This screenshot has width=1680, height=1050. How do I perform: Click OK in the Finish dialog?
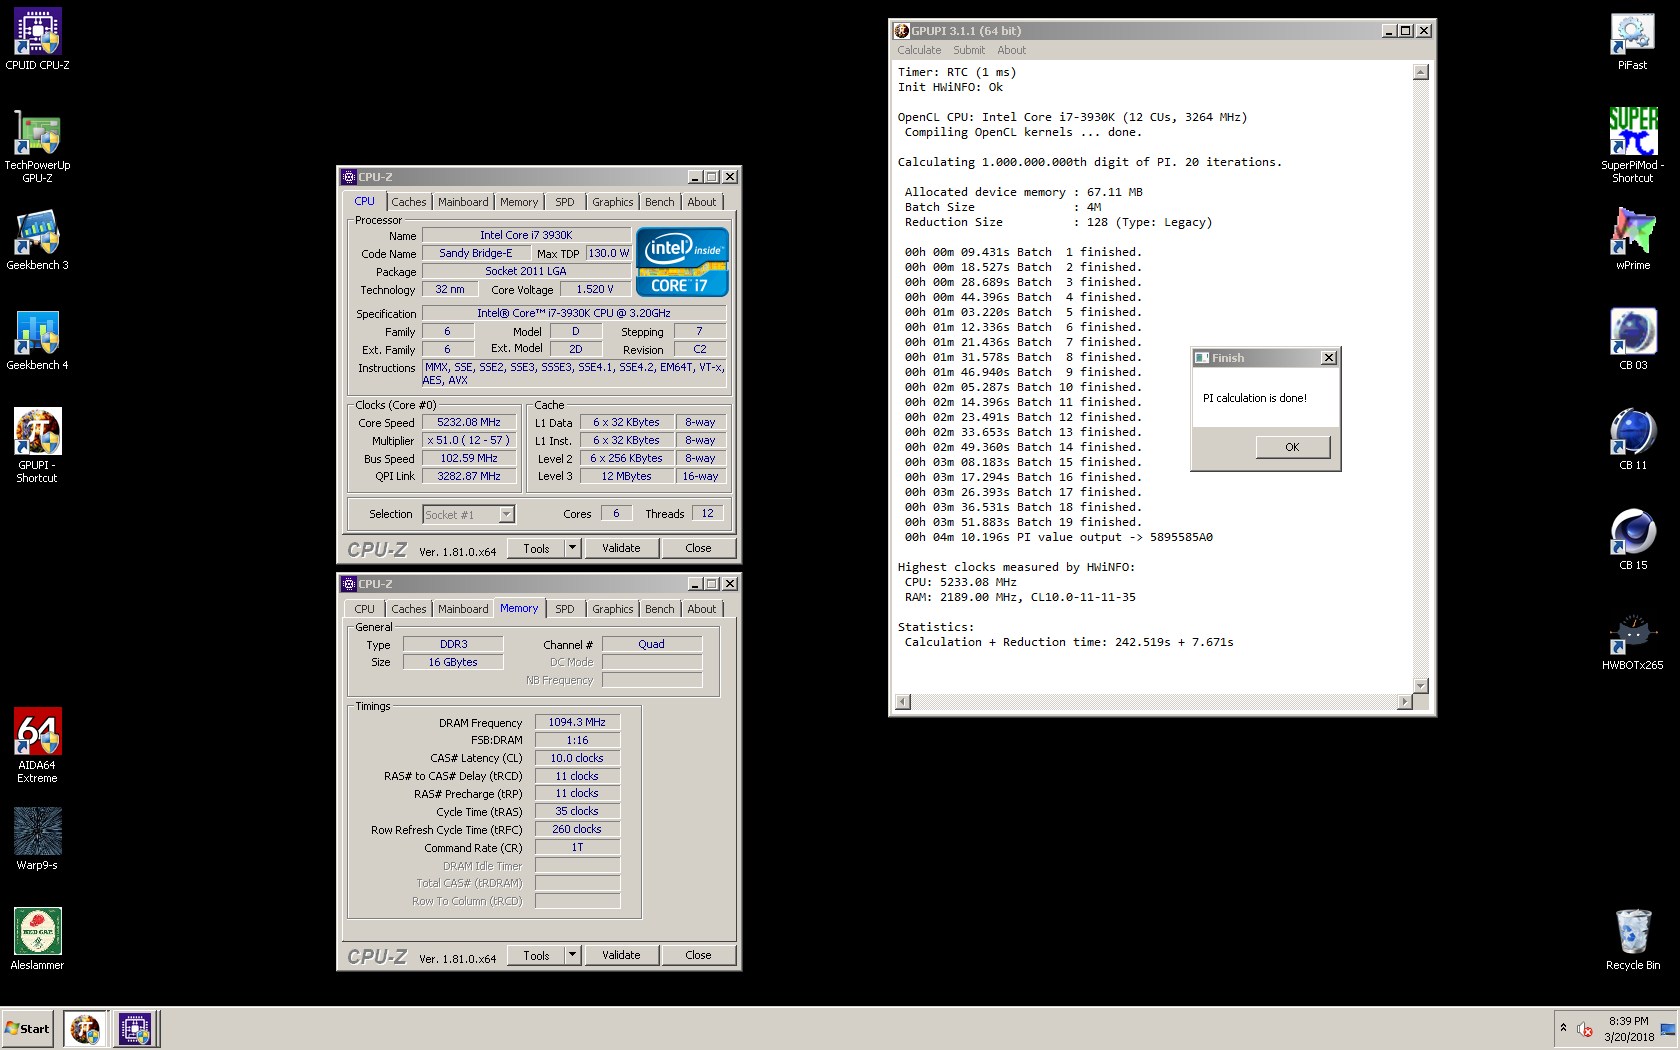(x=1292, y=447)
